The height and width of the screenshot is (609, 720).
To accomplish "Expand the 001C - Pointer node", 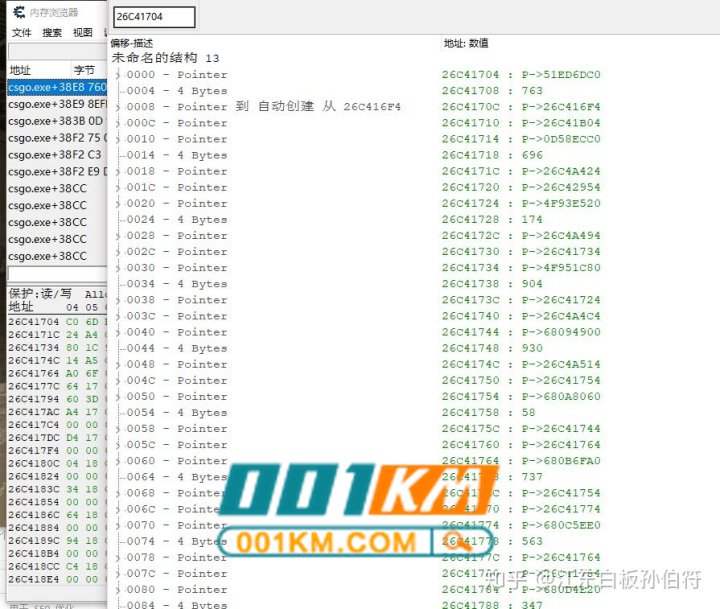I will tap(118, 187).
